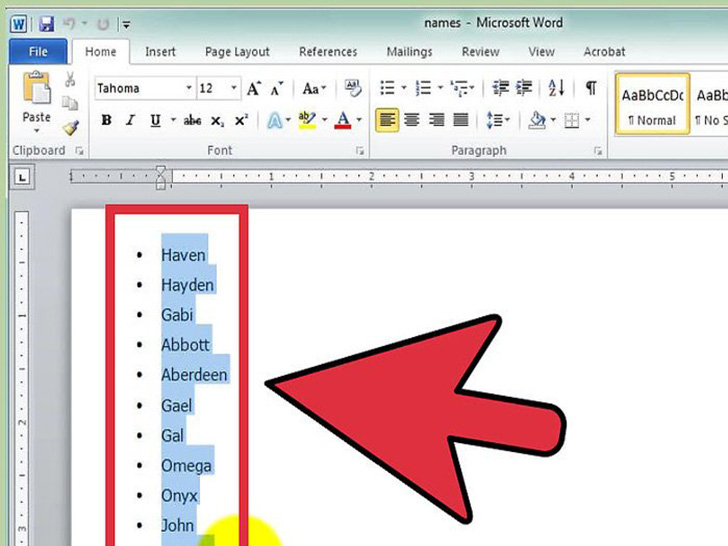Toggle Bold formatting
The image size is (728, 546).
[106, 120]
